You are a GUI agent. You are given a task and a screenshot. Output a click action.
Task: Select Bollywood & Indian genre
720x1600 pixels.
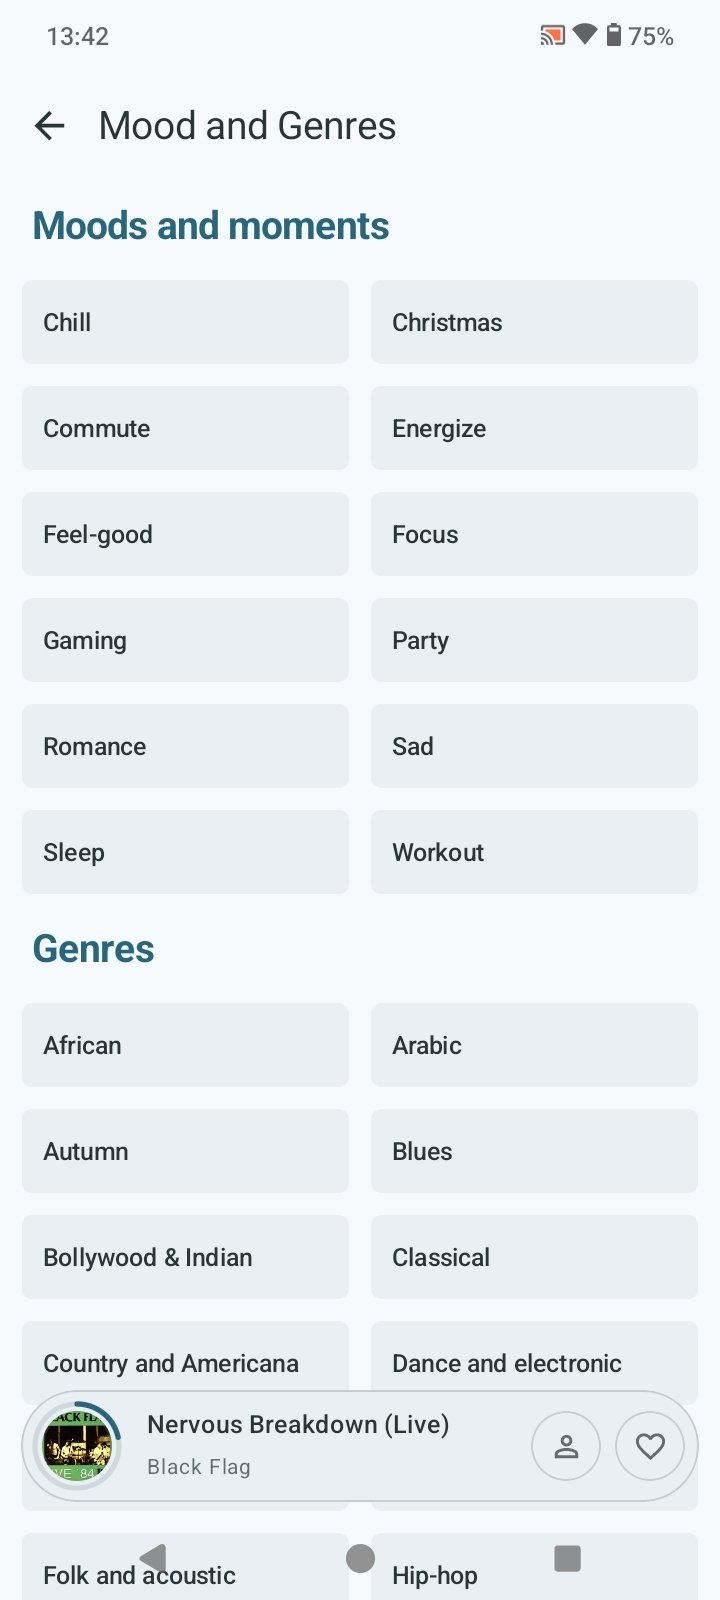point(185,1257)
